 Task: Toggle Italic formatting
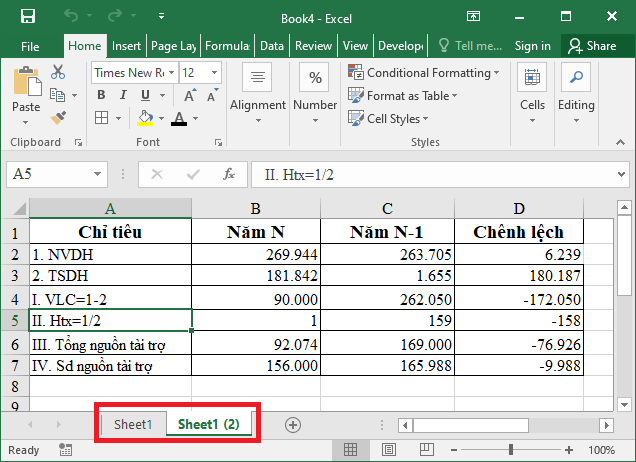(x=121, y=95)
